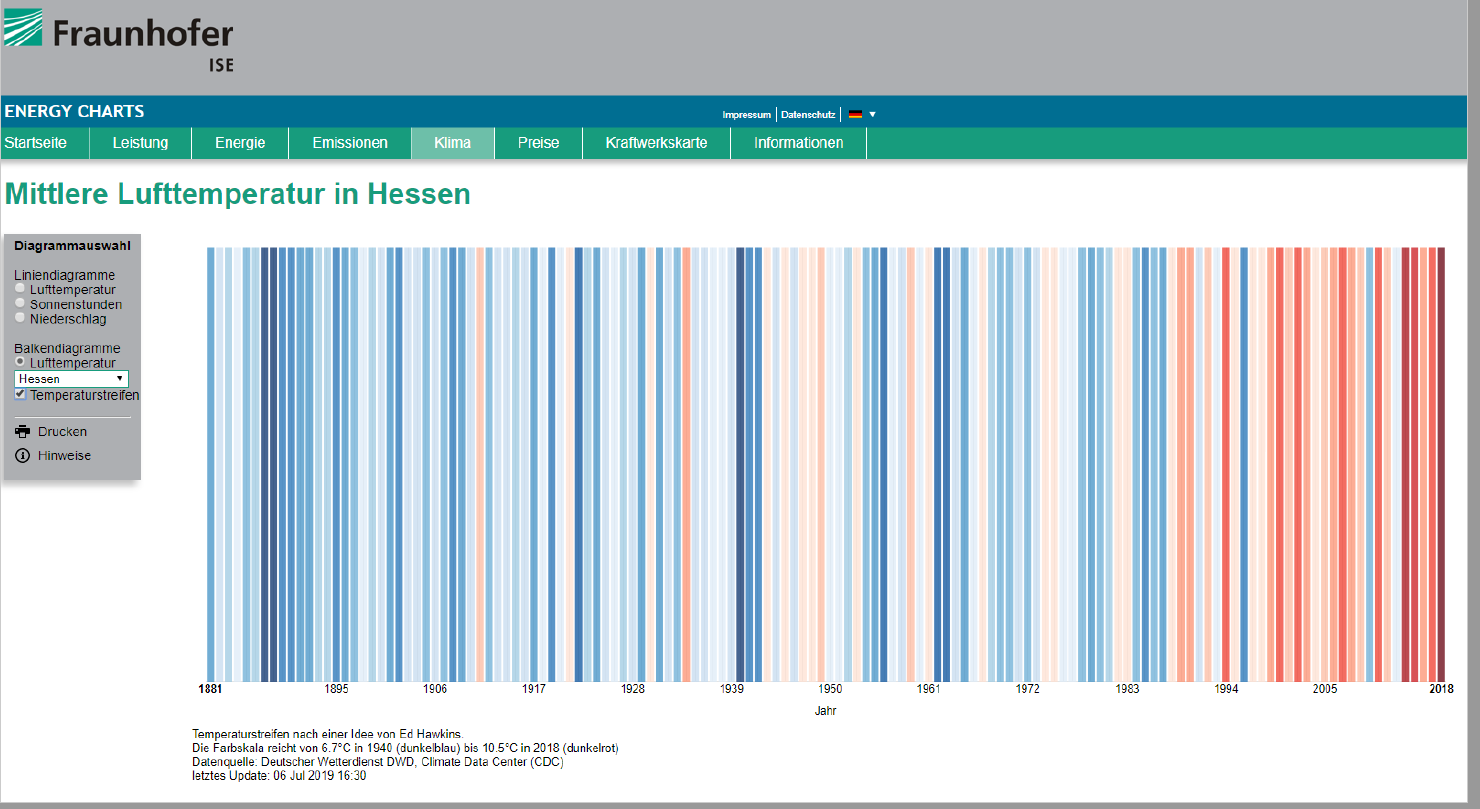Click the info icon beside Hinweise
This screenshot has height=809, width=1480.
tap(23, 456)
